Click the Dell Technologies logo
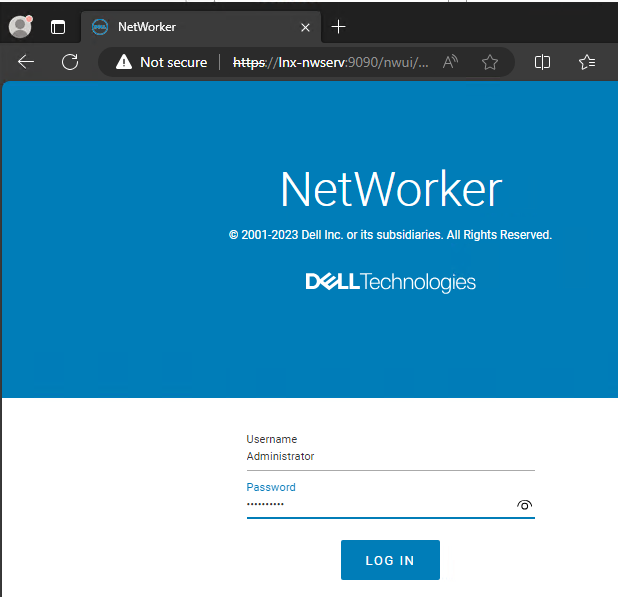This screenshot has height=597, width=618. pos(391,282)
